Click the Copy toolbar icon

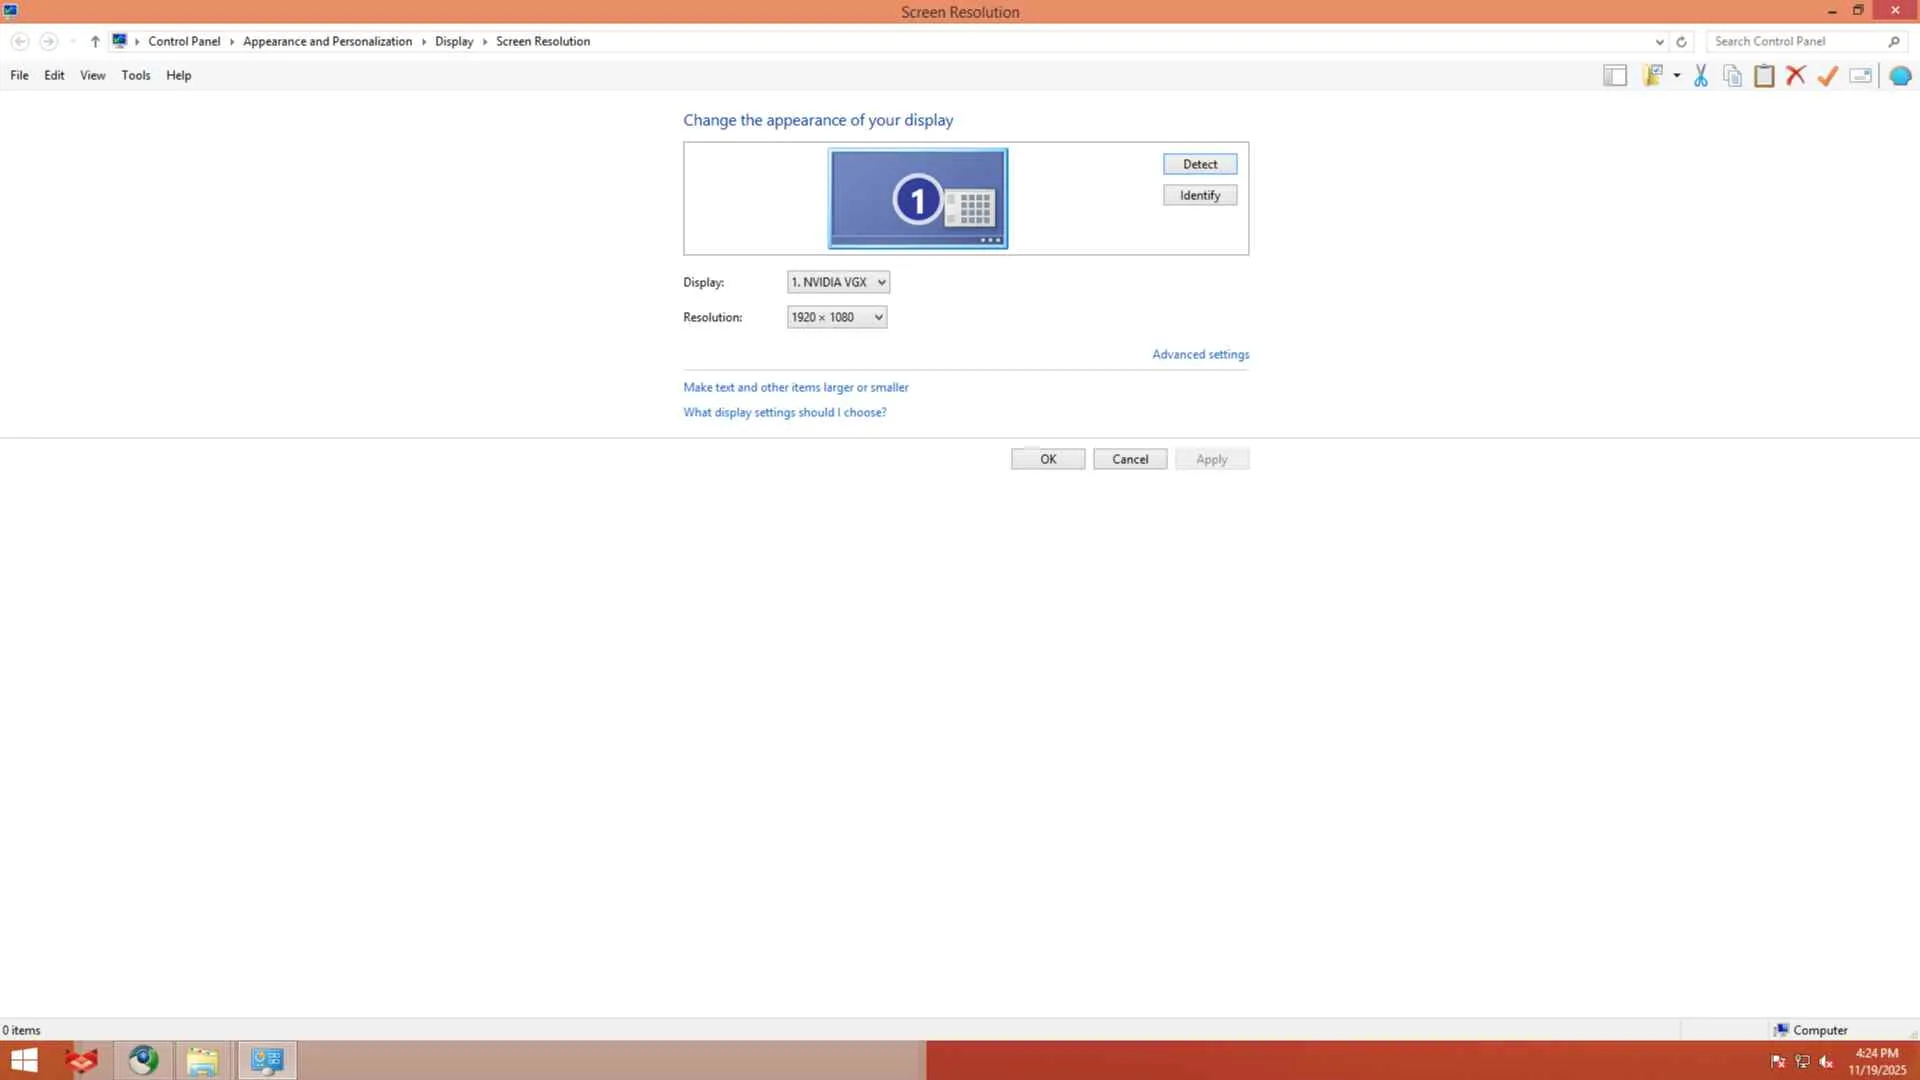tap(1732, 76)
